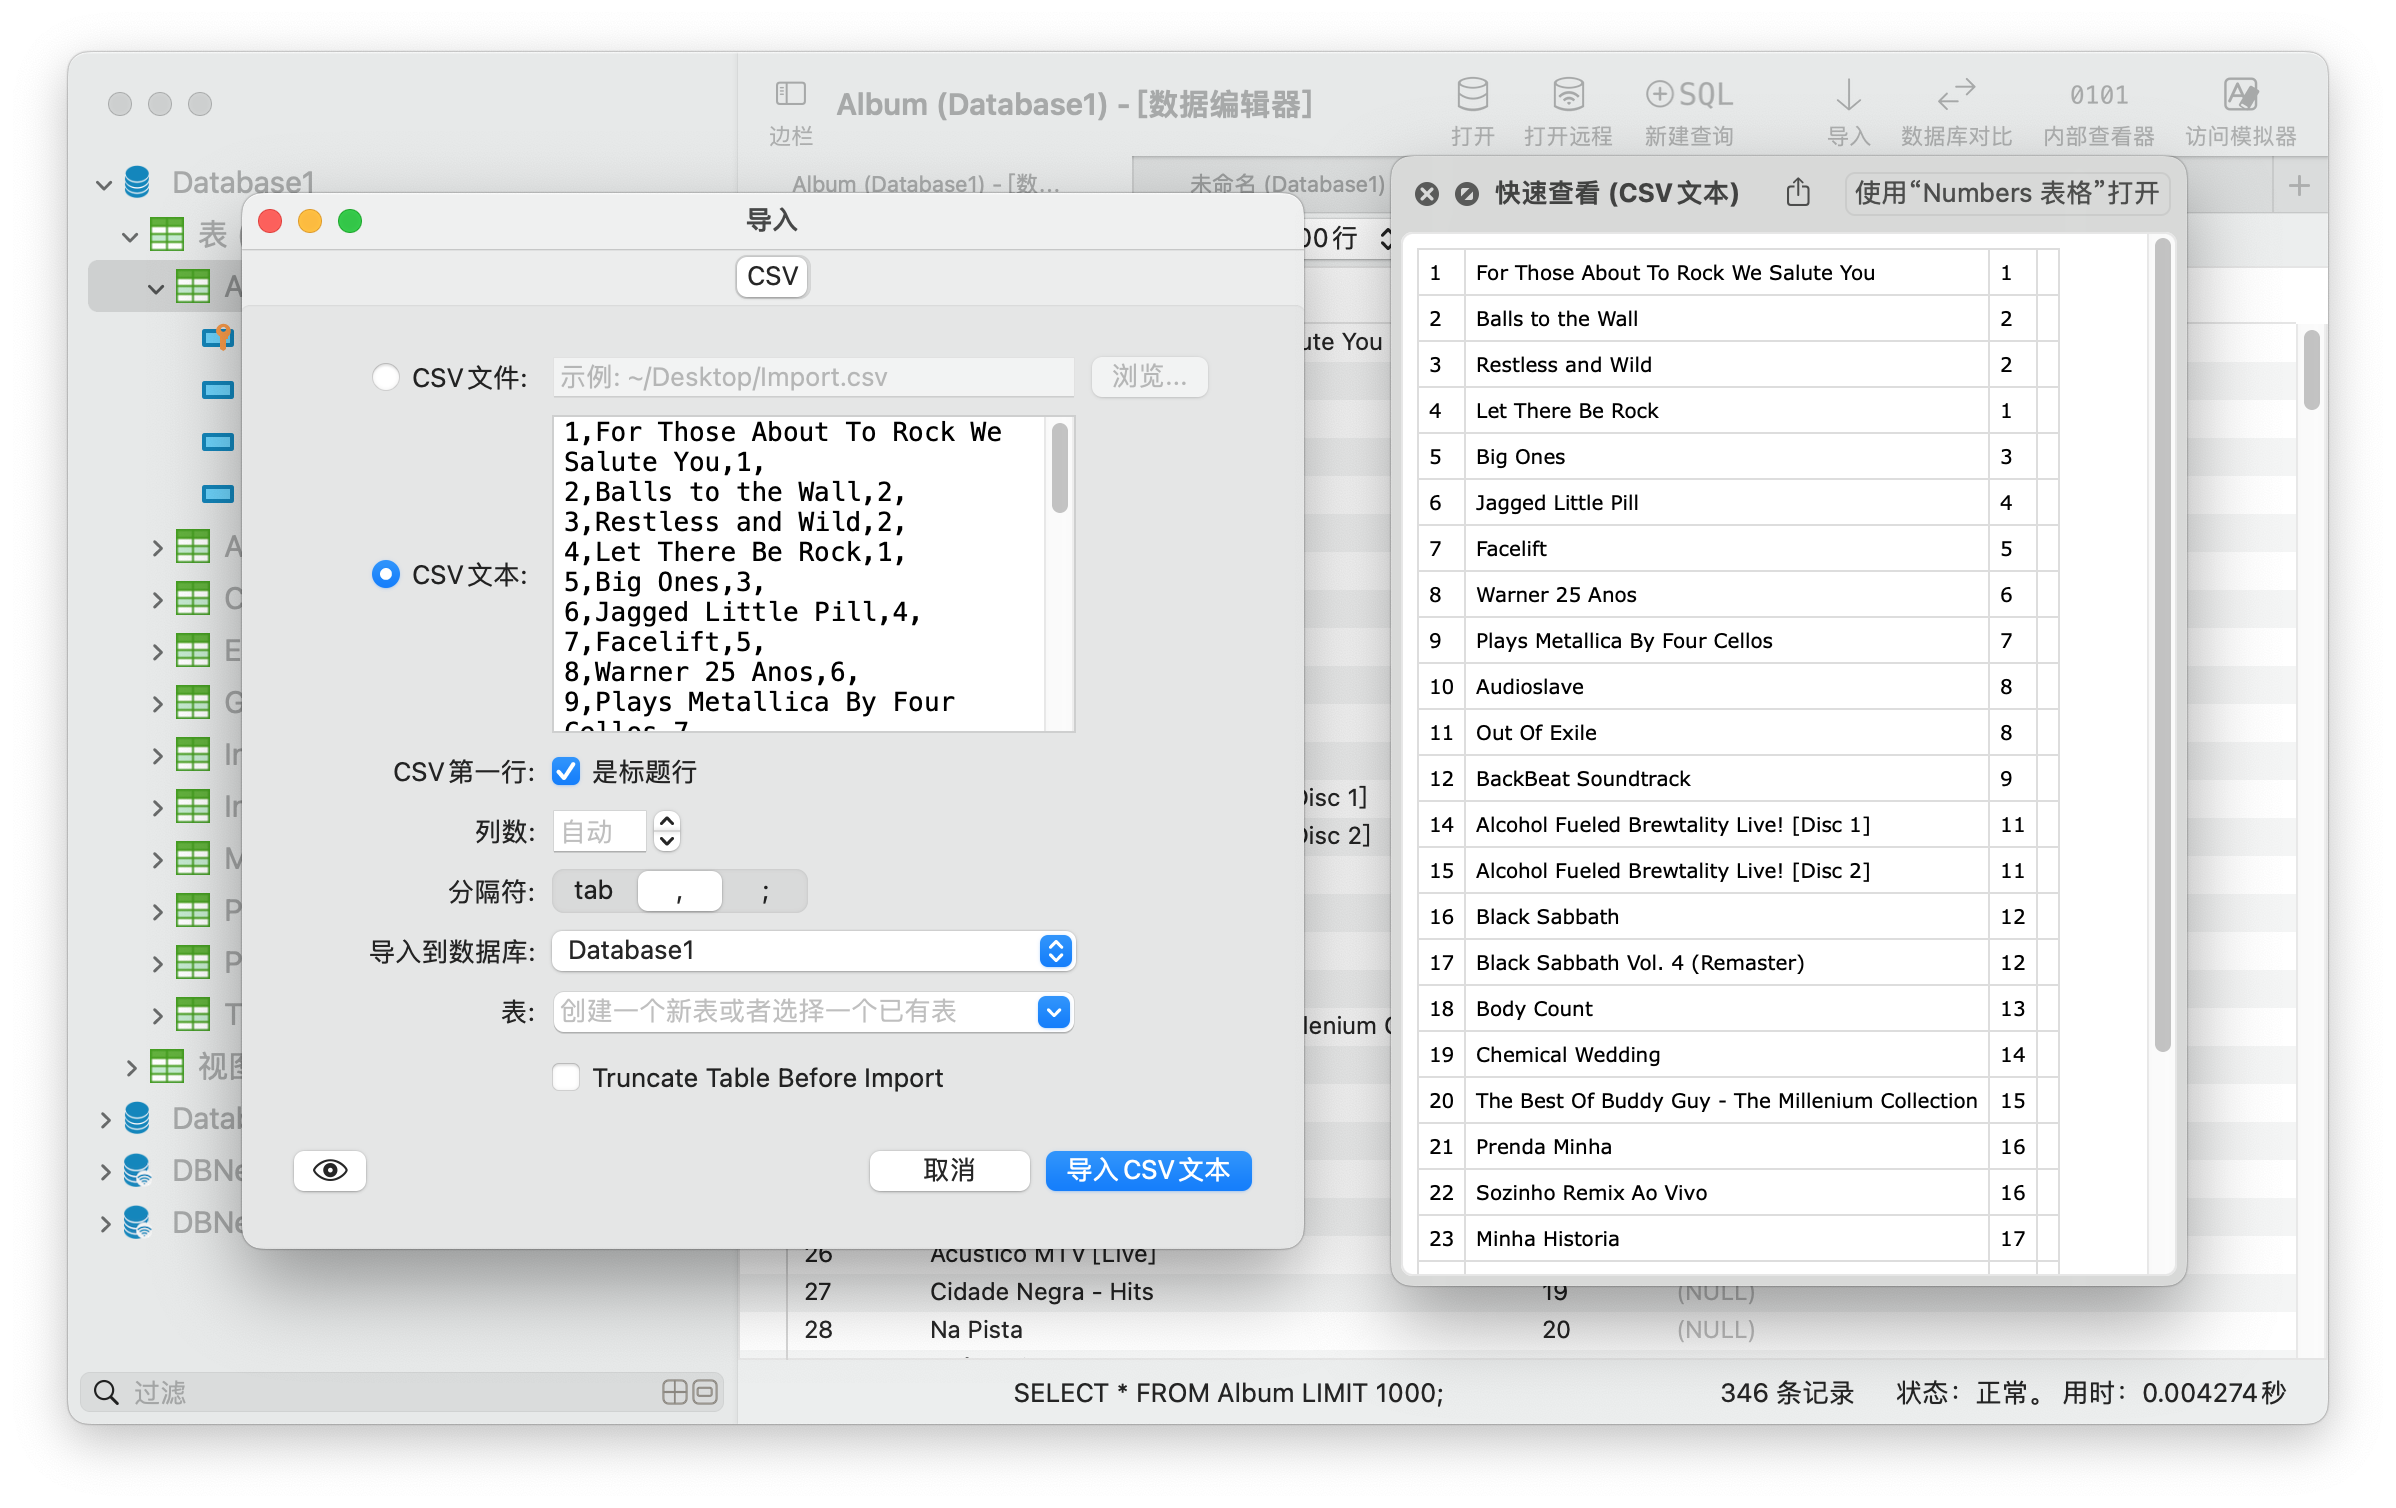This screenshot has width=2396, height=1508.
Task: Open database via 打开 toolbar icon
Action: (x=1472, y=95)
